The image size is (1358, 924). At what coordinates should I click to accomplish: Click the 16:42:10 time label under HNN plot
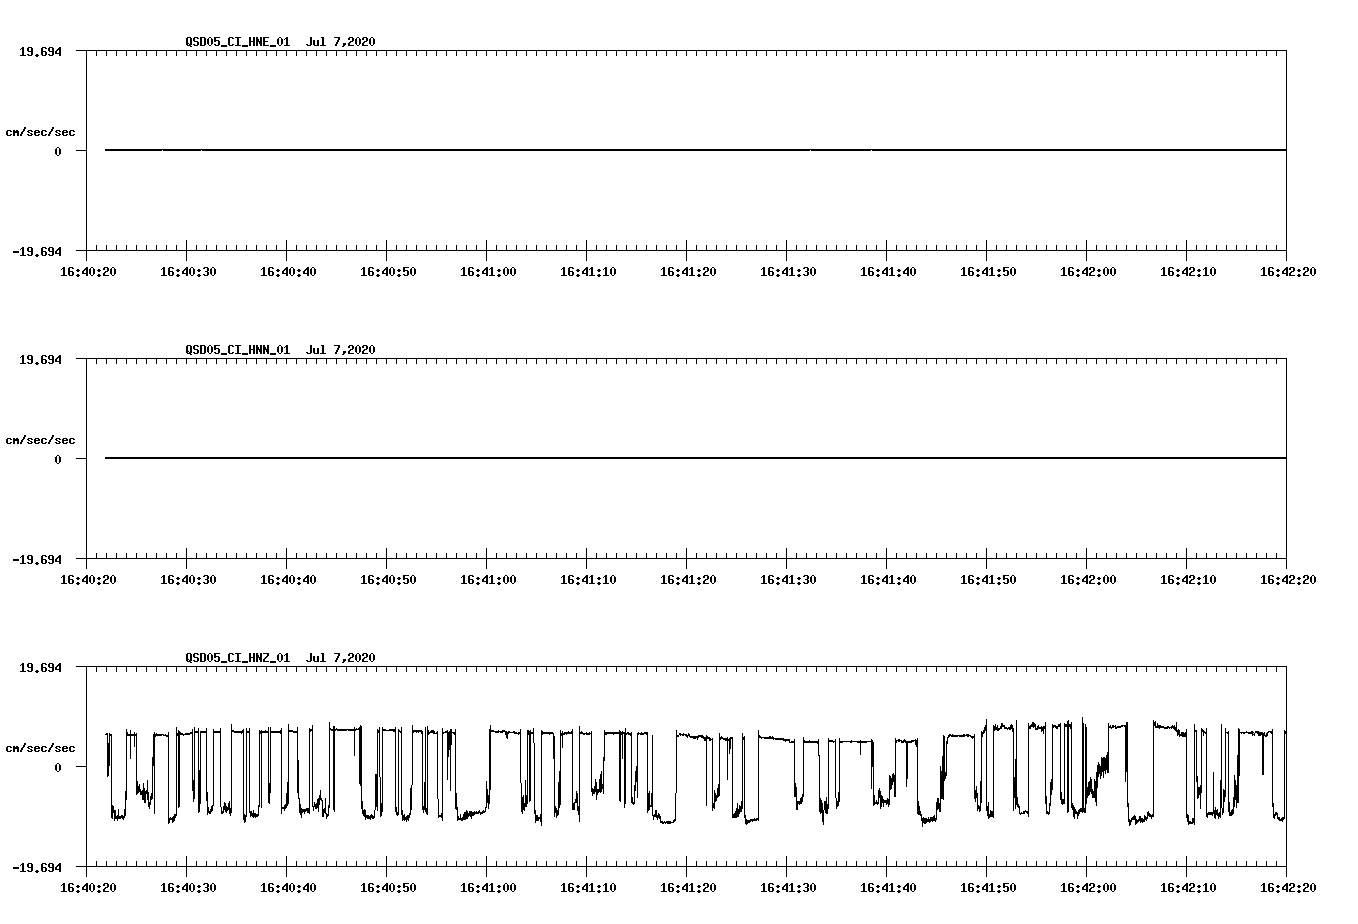(x=1188, y=580)
